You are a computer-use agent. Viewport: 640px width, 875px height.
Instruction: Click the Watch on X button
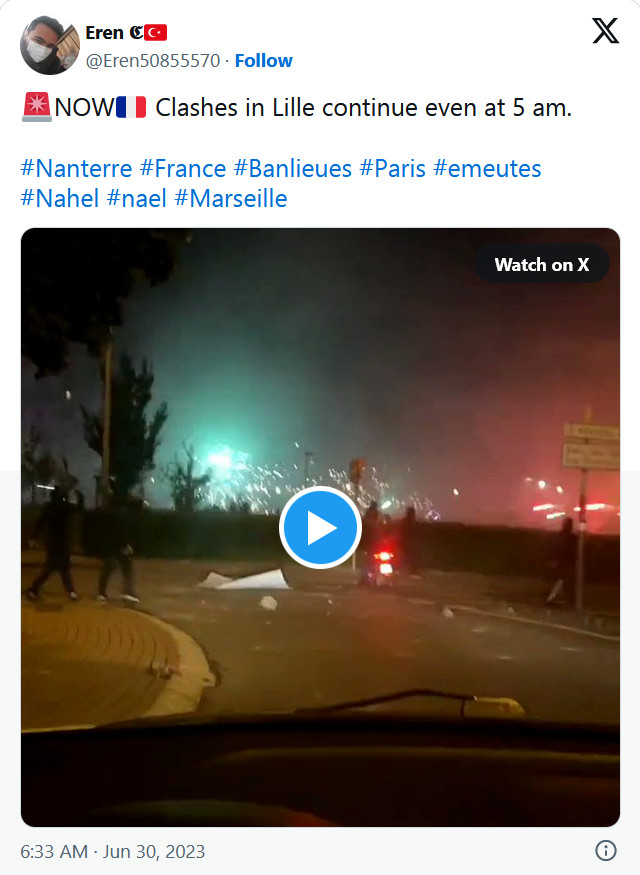click(542, 264)
